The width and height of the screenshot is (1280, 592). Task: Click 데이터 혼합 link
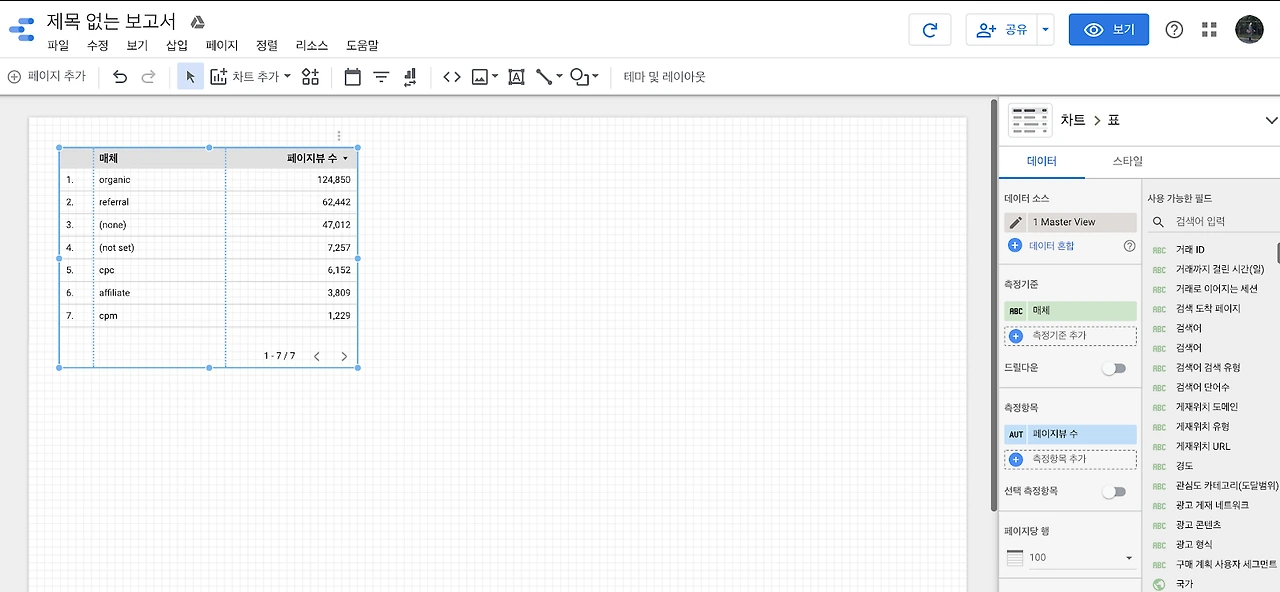pyautogui.click(x=1051, y=245)
